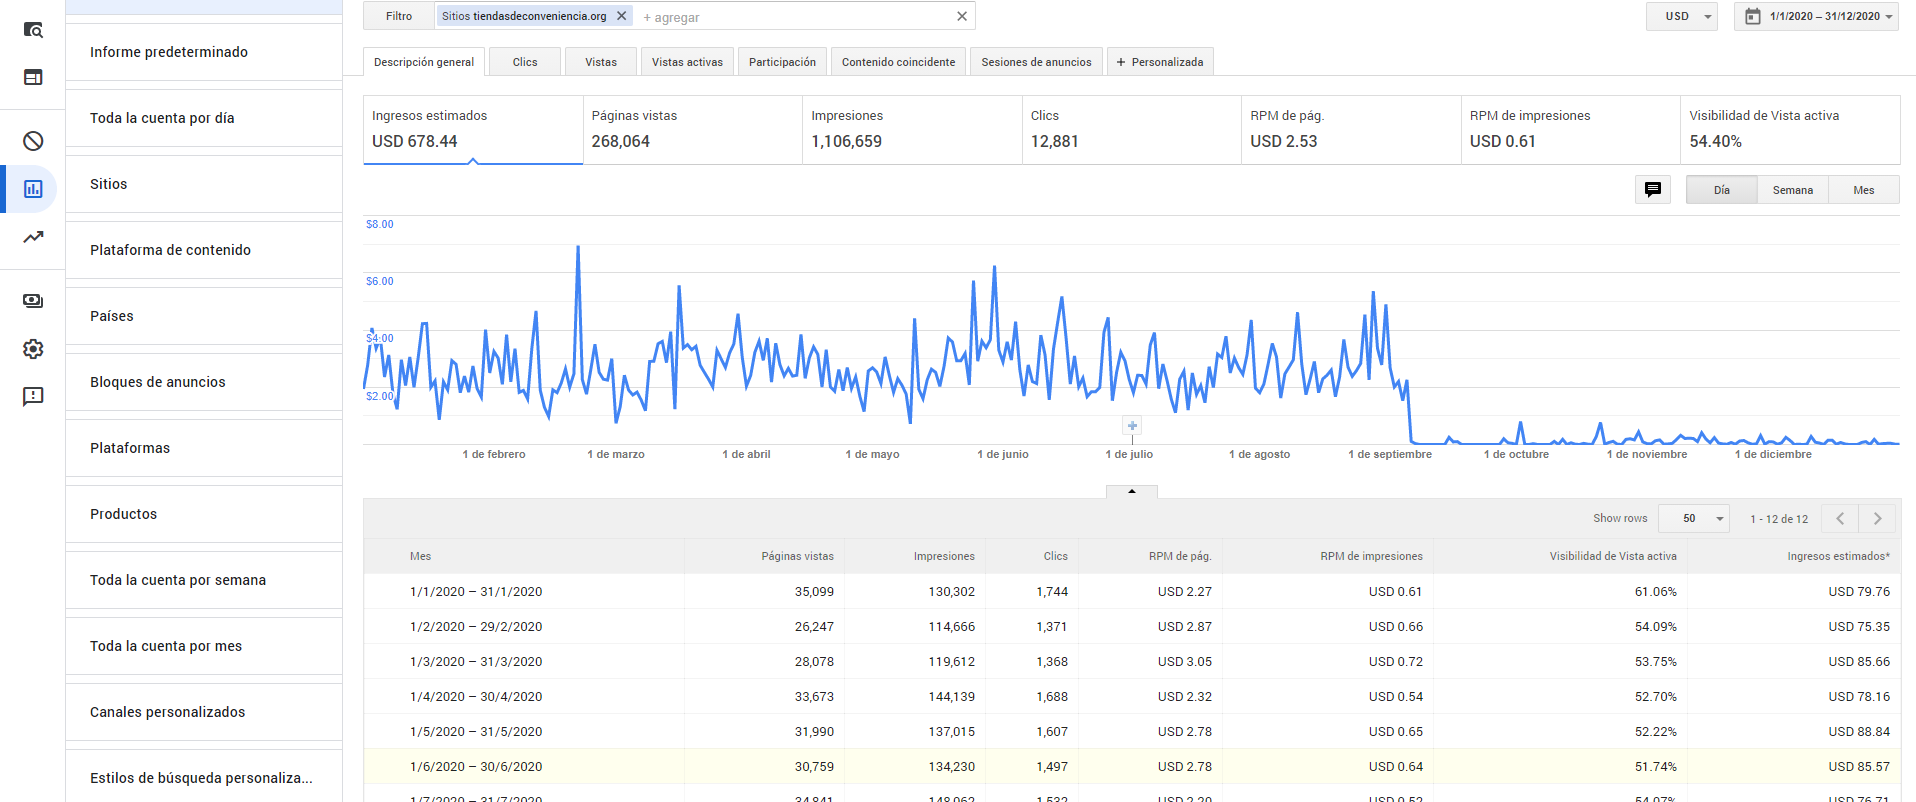The height and width of the screenshot is (802, 1916).
Task: Open the Vistas activas tab
Action: (x=687, y=62)
